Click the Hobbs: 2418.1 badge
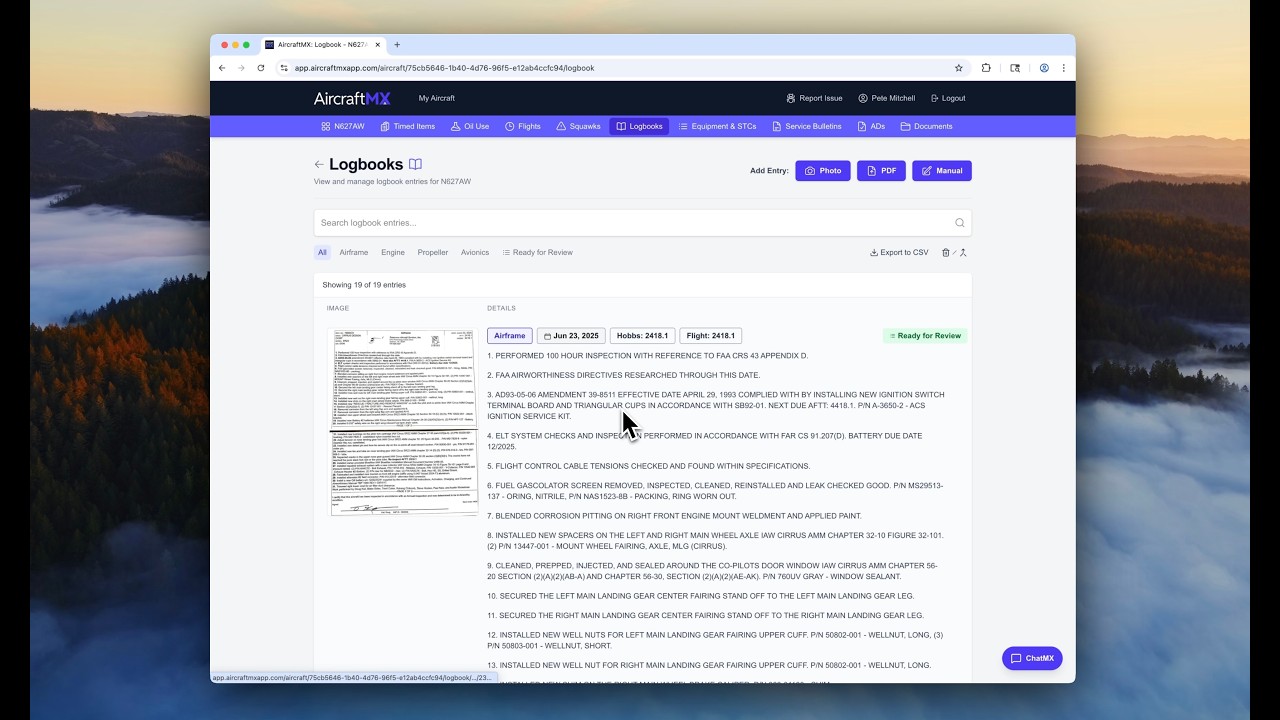The image size is (1280, 720). point(642,336)
